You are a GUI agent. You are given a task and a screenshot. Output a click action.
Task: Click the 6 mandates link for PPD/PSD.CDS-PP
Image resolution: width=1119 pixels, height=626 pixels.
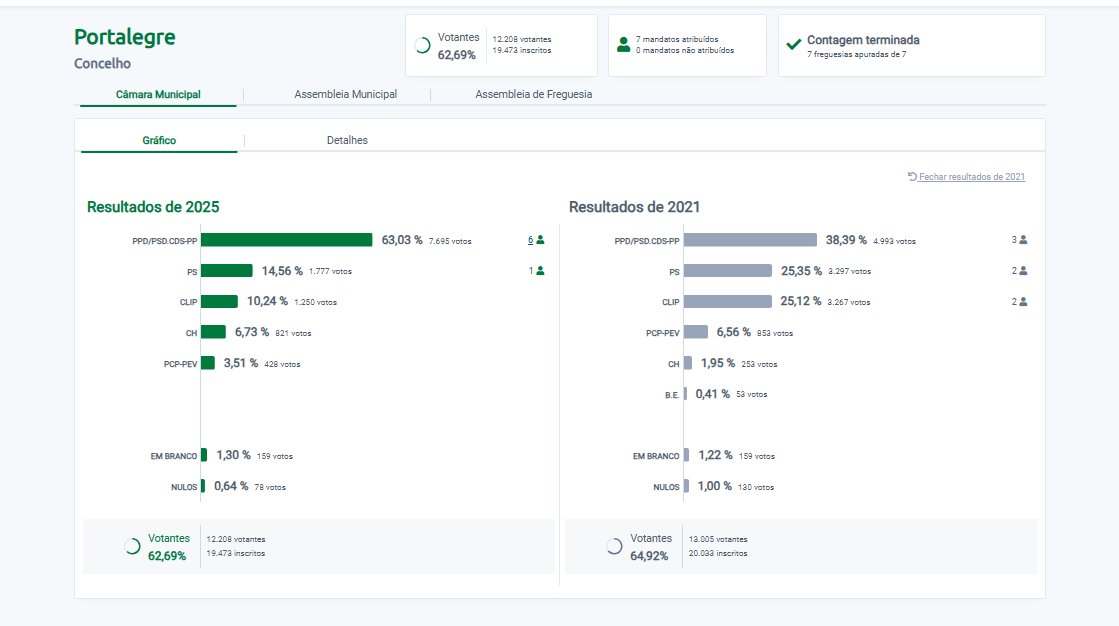[531, 240]
